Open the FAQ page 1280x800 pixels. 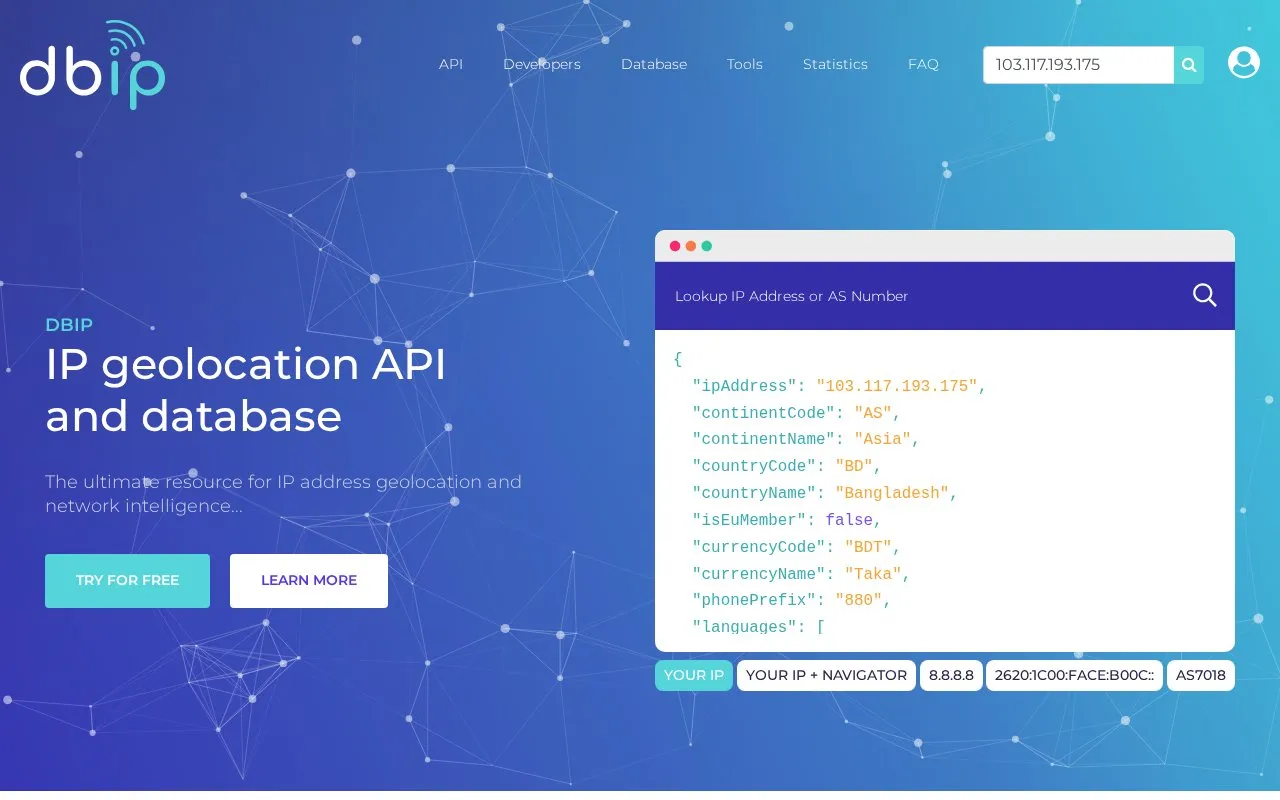923,64
